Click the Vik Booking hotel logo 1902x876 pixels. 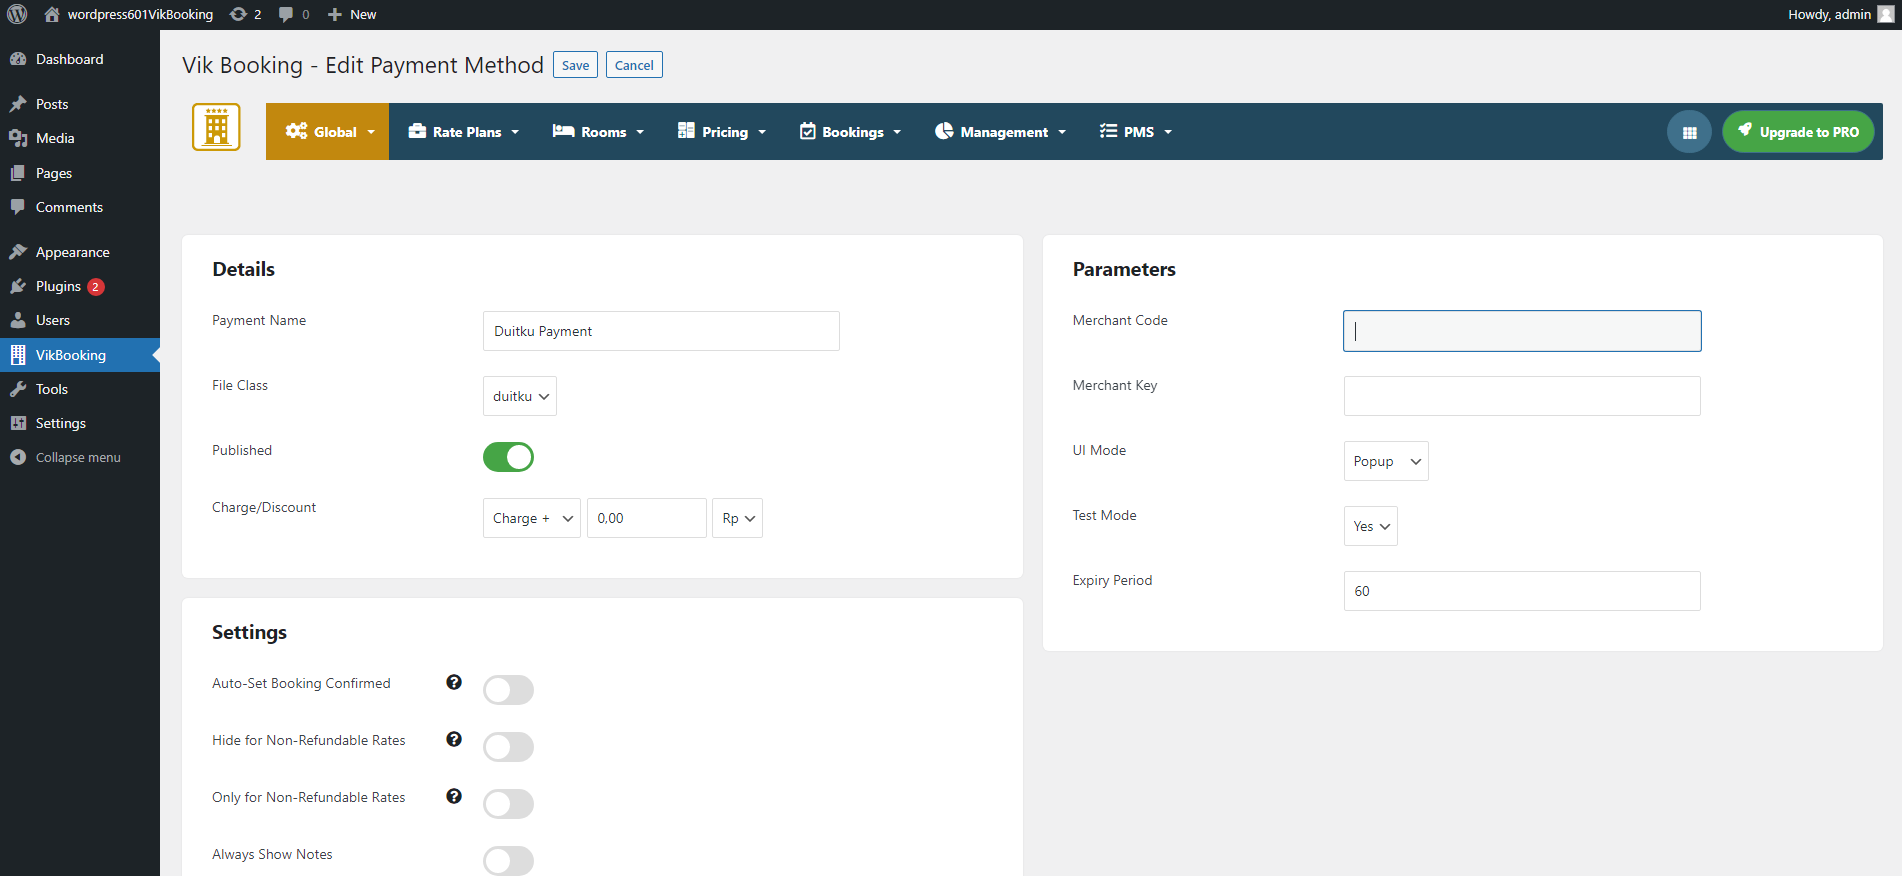click(x=216, y=128)
